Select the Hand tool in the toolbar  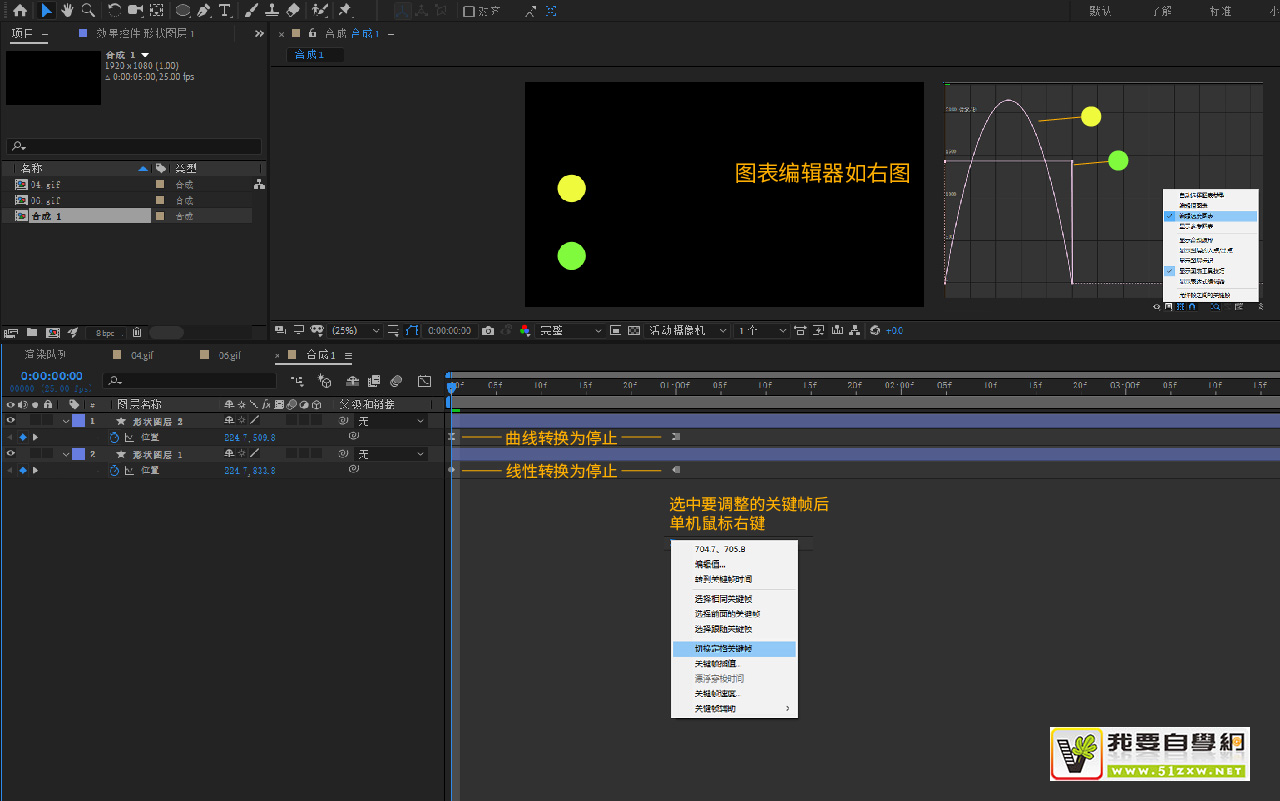pos(67,10)
